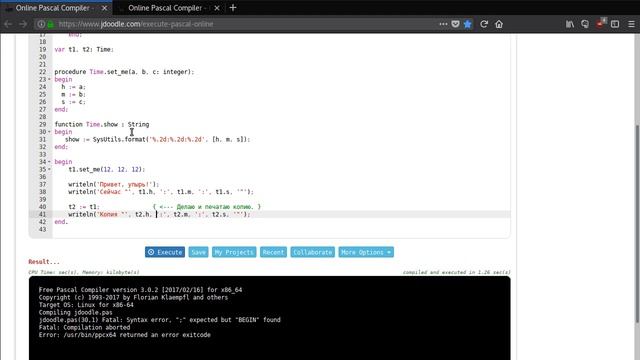Reload the page
The width and height of the screenshot is (640, 360).
(x=484, y=24)
